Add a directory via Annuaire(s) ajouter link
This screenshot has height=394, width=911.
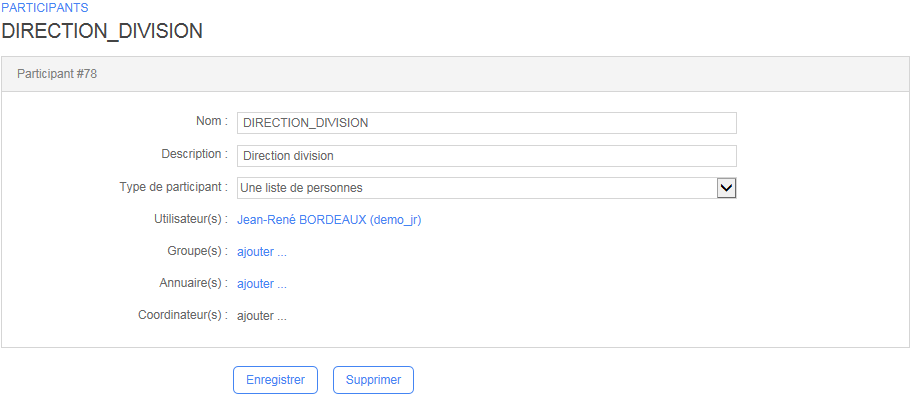pos(262,284)
